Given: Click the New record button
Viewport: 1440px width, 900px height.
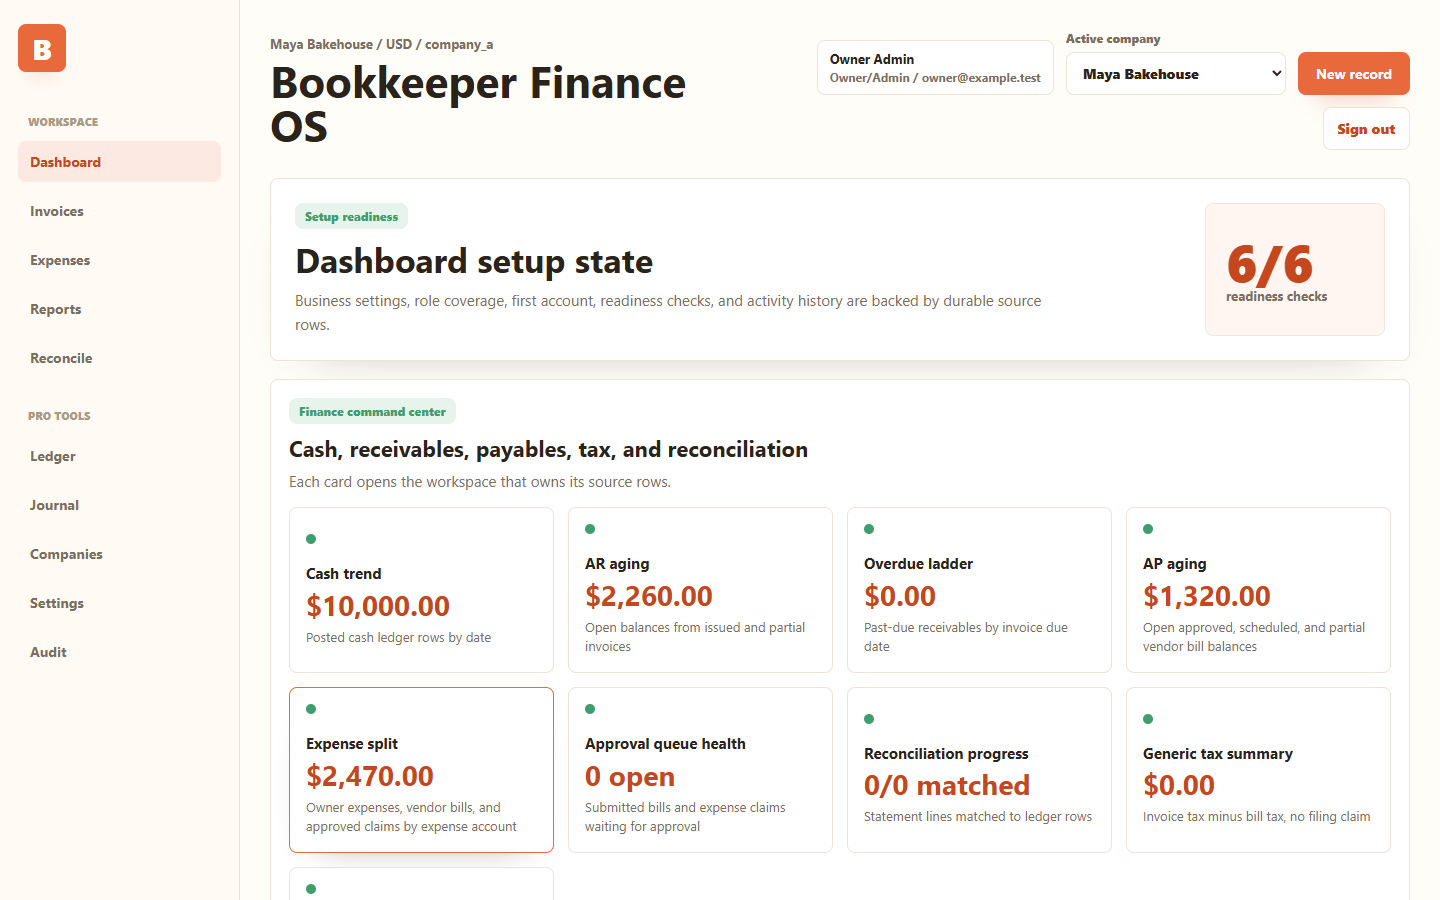Looking at the screenshot, I should coord(1354,74).
